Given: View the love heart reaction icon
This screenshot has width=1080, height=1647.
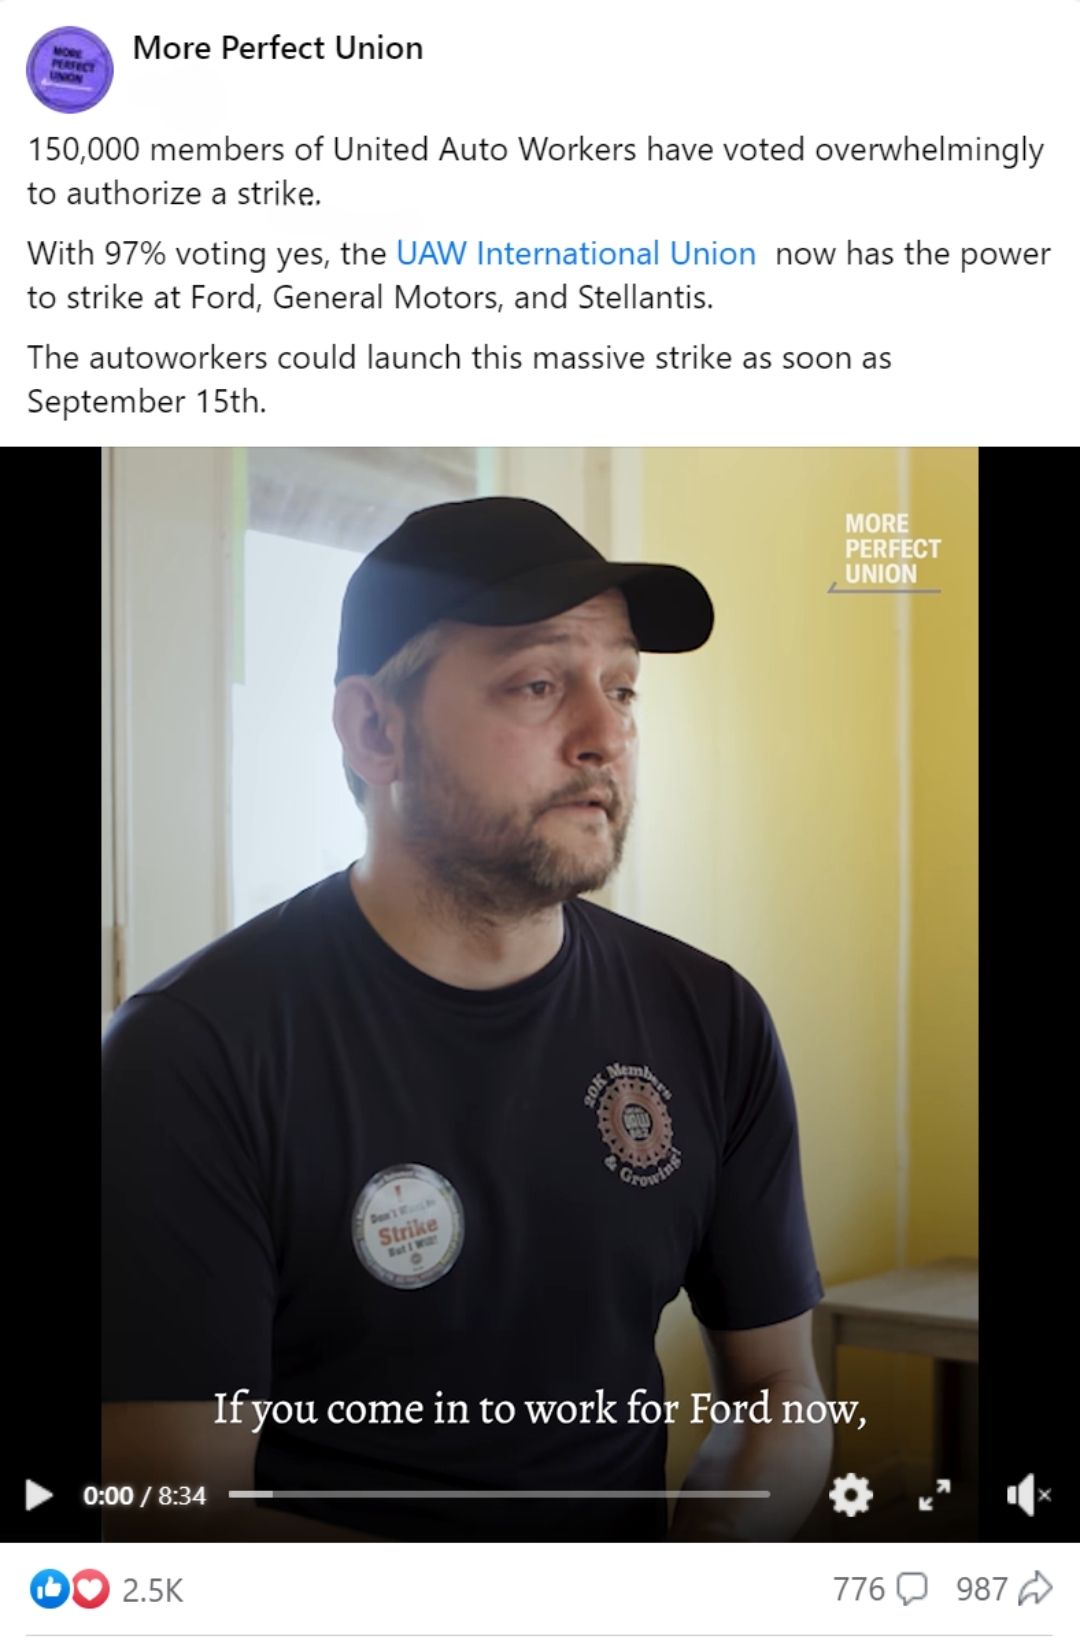Looking at the screenshot, I should pyautogui.click(x=90, y=1589).
